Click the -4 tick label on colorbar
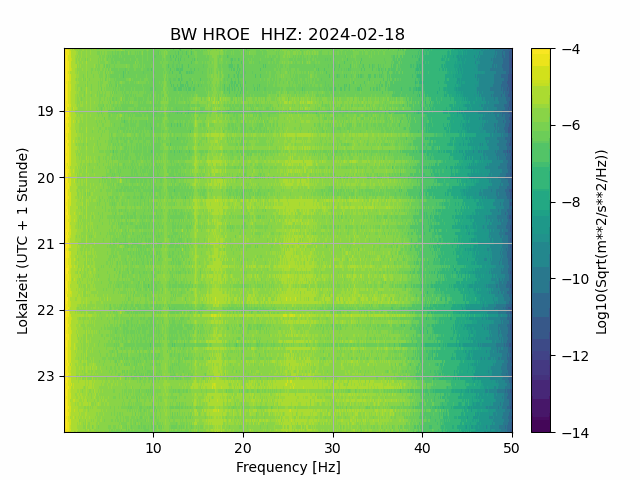The height and width of the screenshot is (480, 640). pyautogui.click(x=570, y=49)
